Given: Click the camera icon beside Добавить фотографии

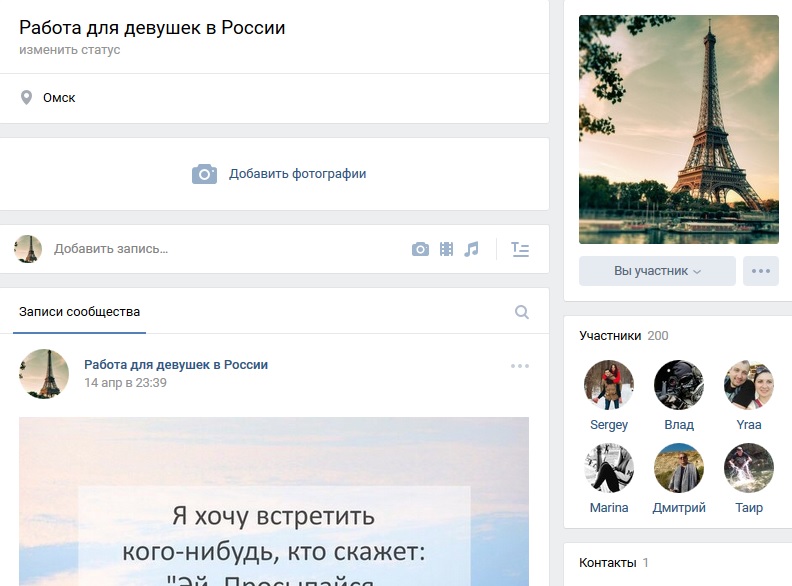Looking at the screenshot, I should tap(204, 174).
